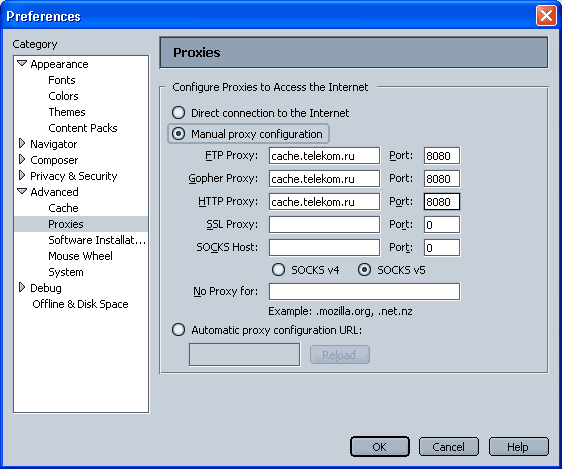Open the Cache preferences item
The image size is (562, 469).
click(x=63, y=208)
